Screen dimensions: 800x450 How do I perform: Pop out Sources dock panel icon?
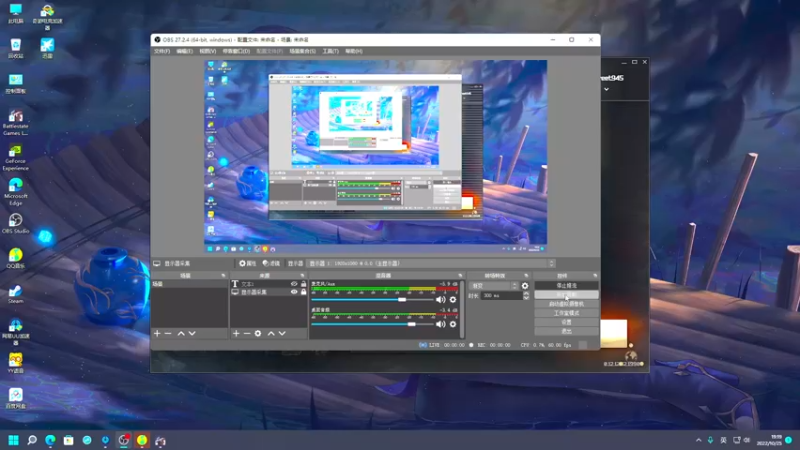303,276
